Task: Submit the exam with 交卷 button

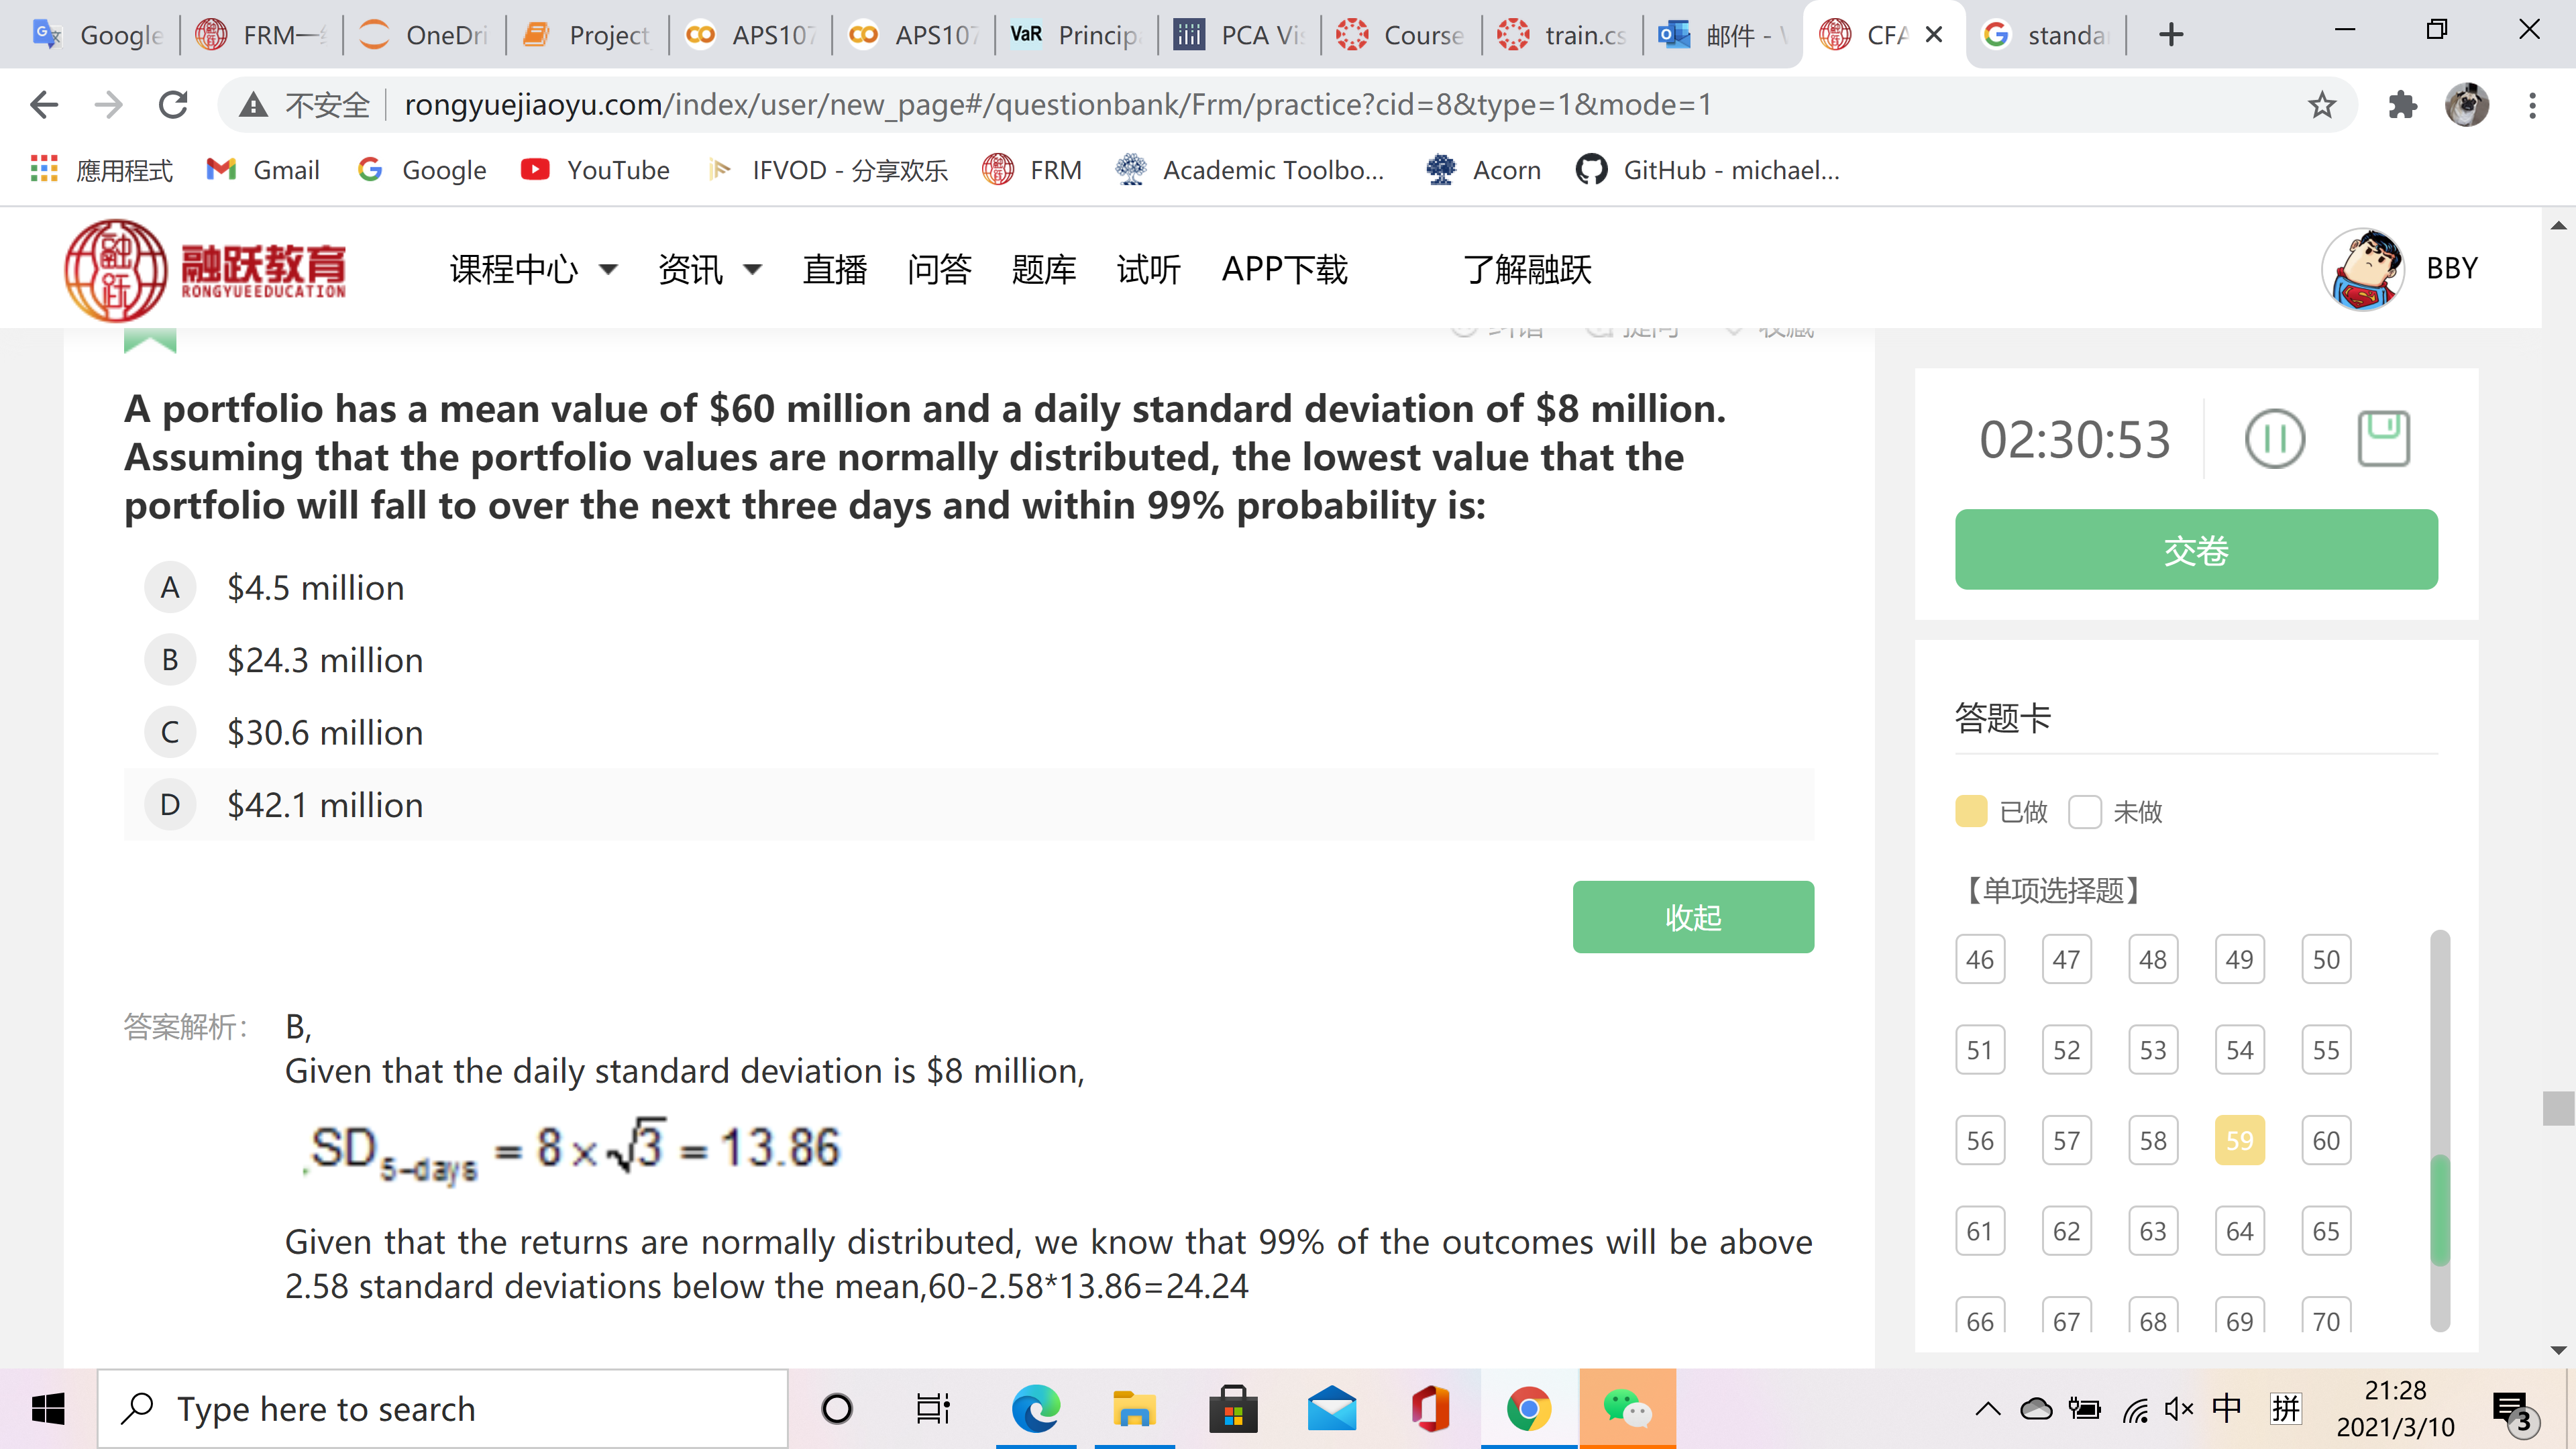Action: pos(2195,550)
